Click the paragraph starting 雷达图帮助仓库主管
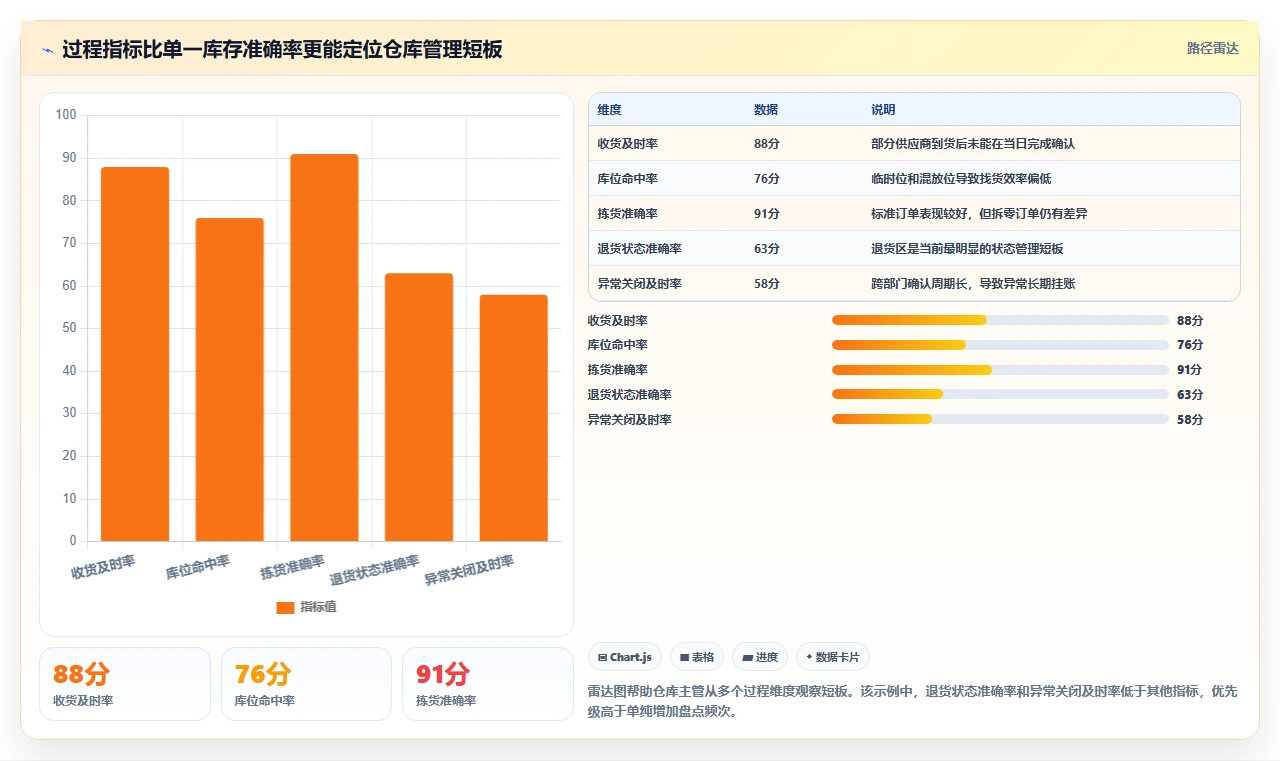Viewport: 1280px width, 761px height. [912, 701]
